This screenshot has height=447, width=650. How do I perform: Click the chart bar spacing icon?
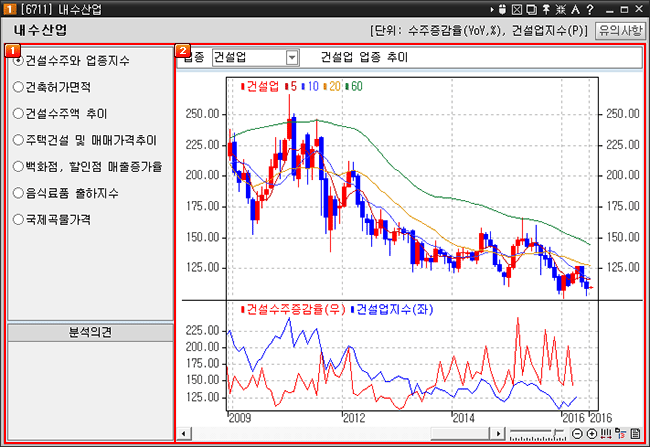pos(606,434)
